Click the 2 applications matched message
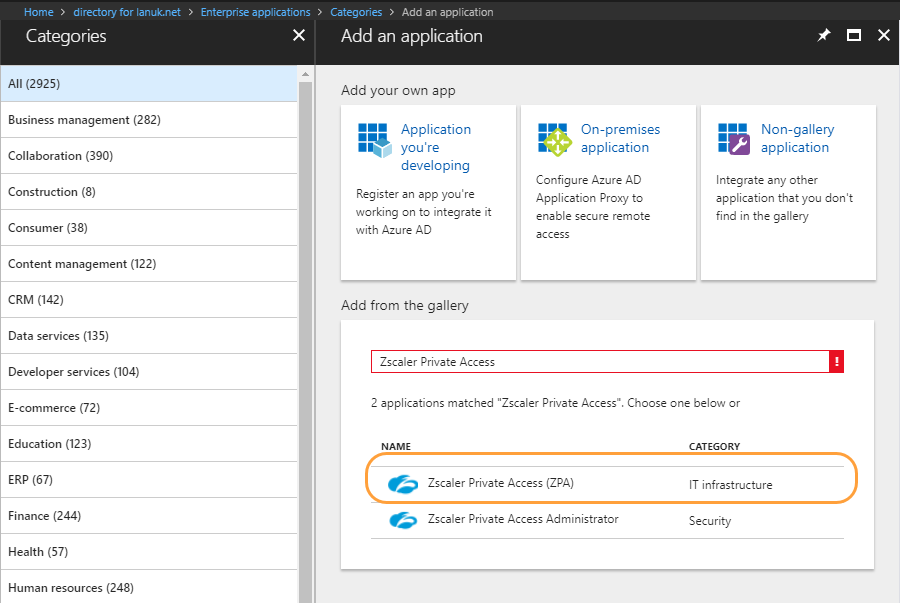900x603 pixels. coord(555,403)
